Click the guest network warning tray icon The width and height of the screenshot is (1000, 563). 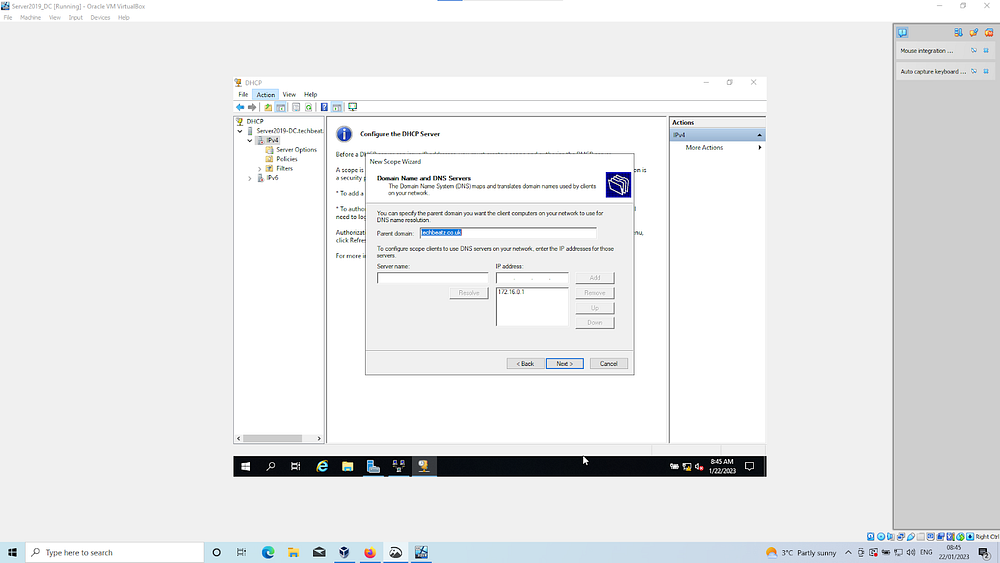coord(687,467)
